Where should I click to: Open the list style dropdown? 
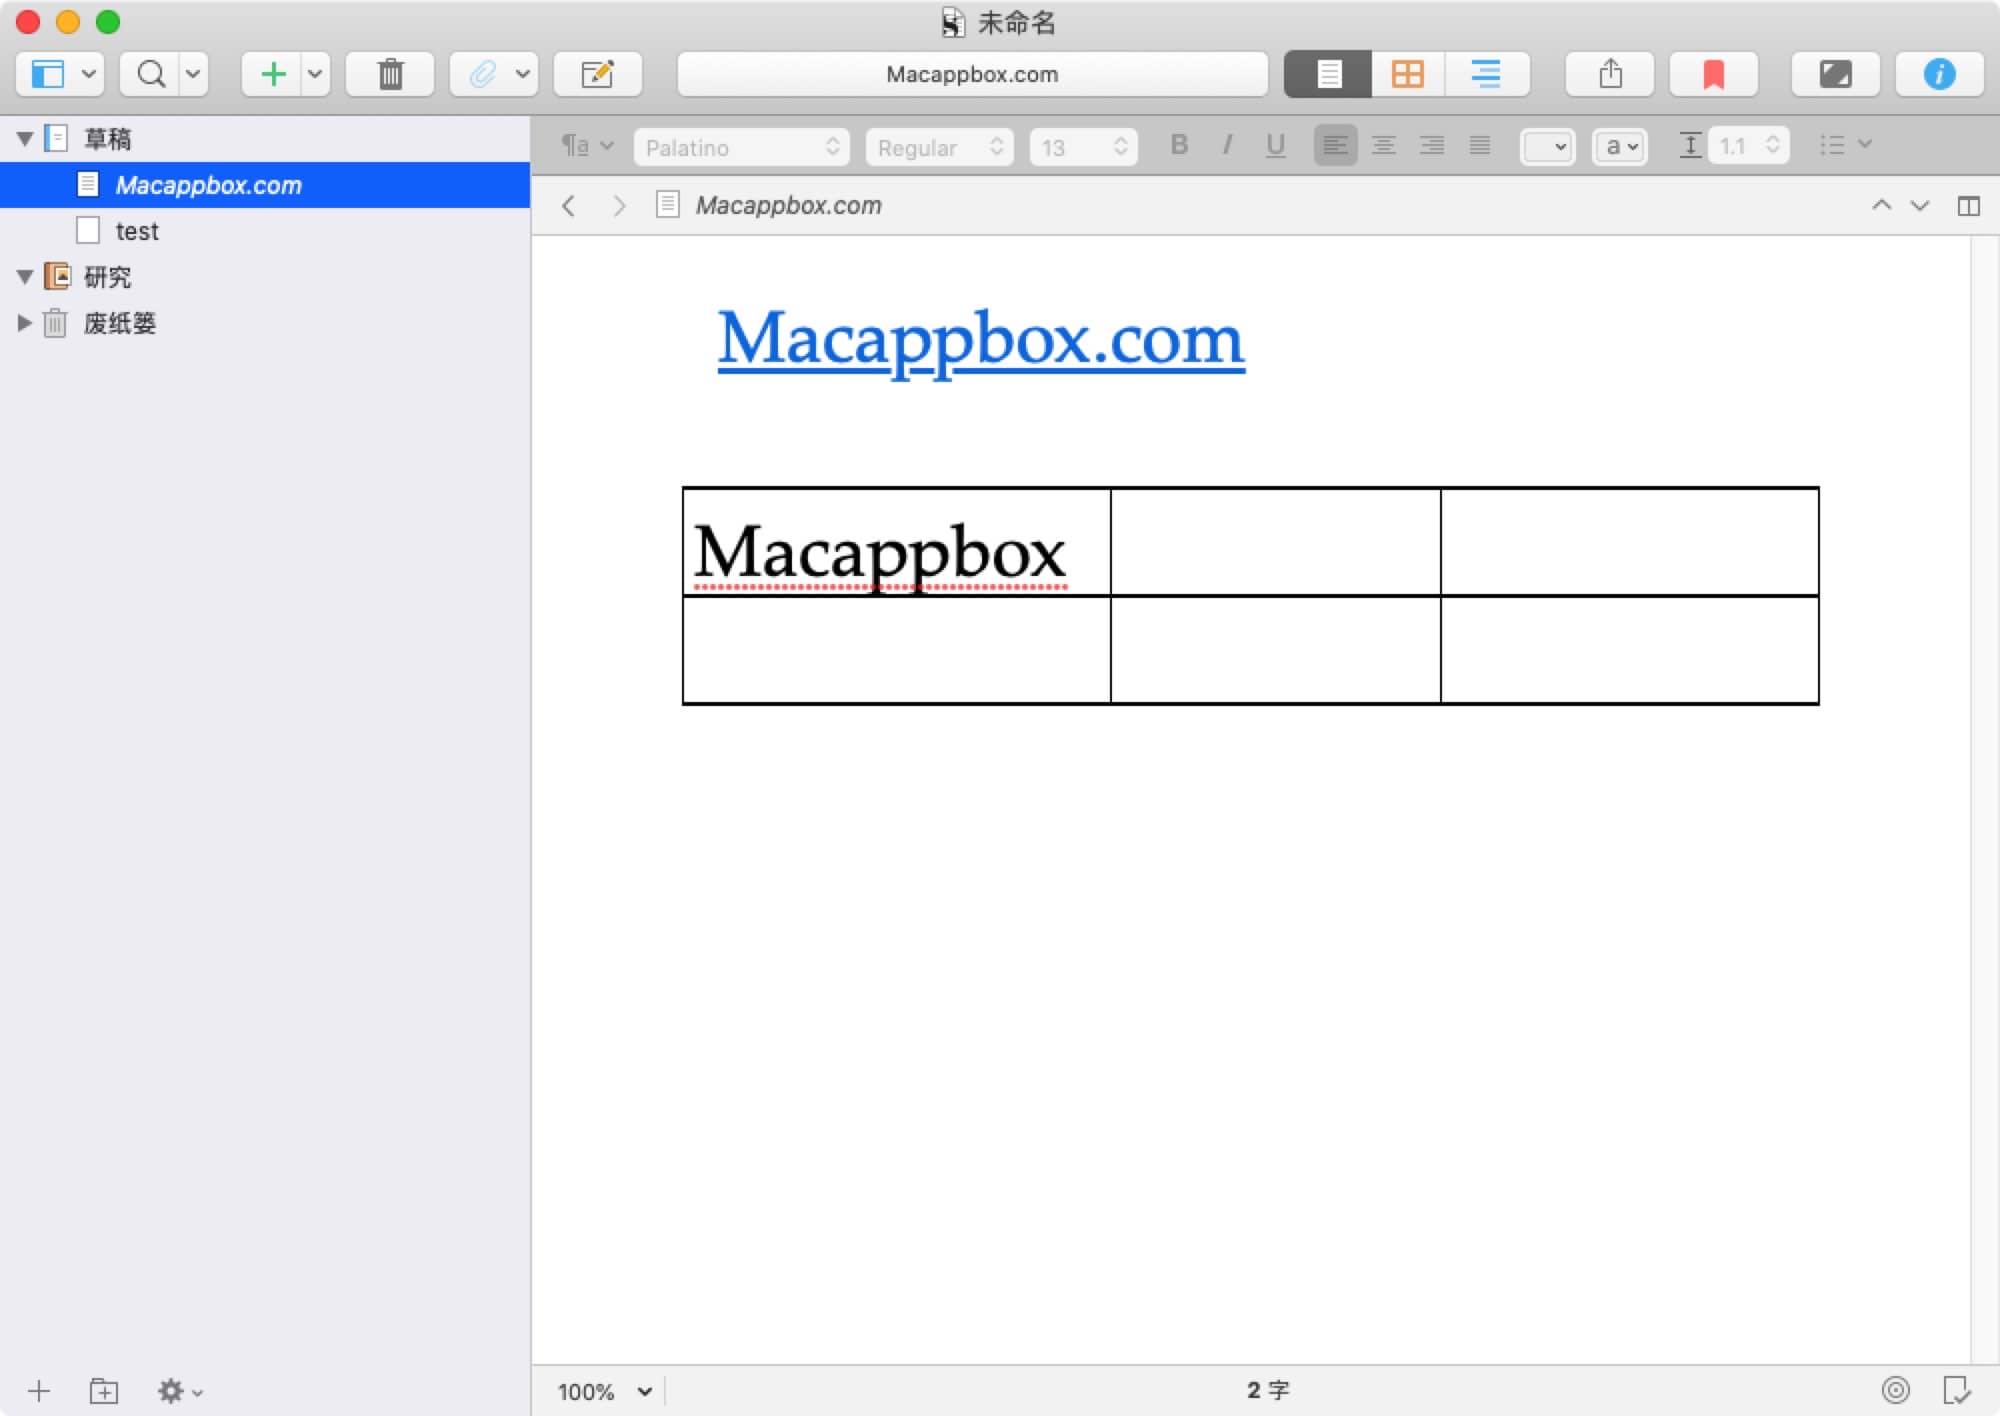tap(1845, 146)
